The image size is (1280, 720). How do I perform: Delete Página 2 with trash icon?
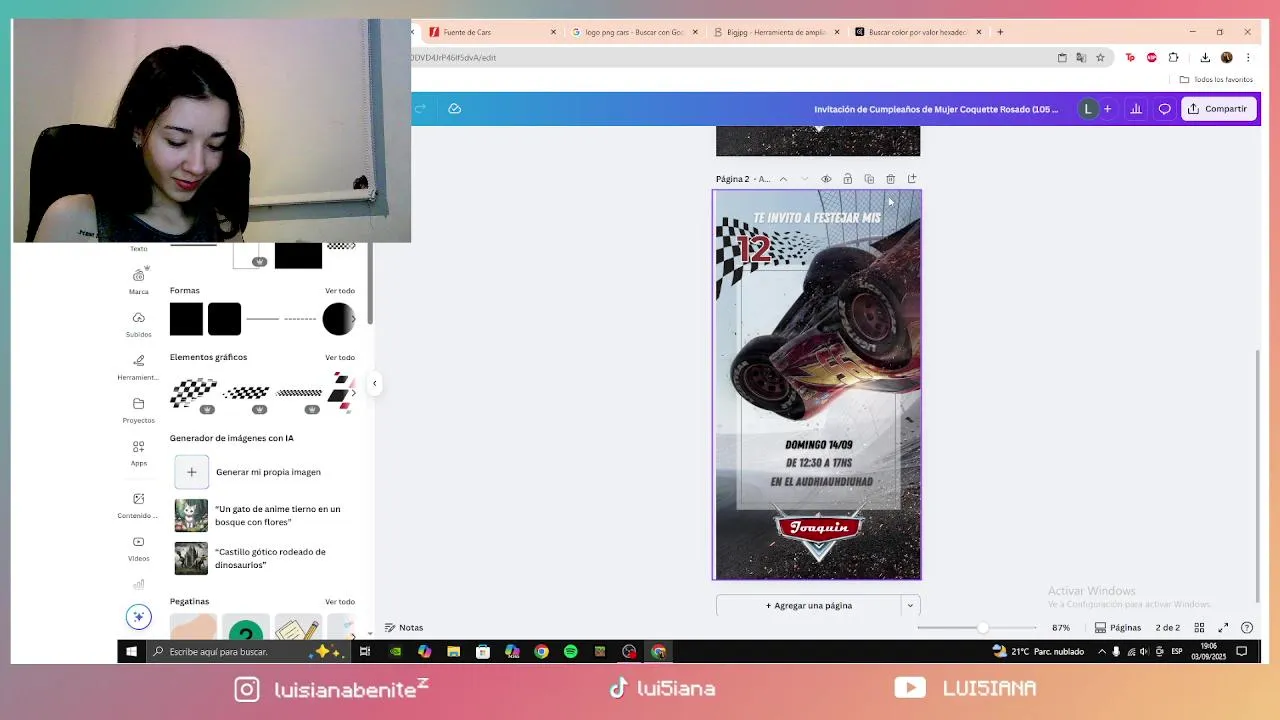click(x=890, y=179)
